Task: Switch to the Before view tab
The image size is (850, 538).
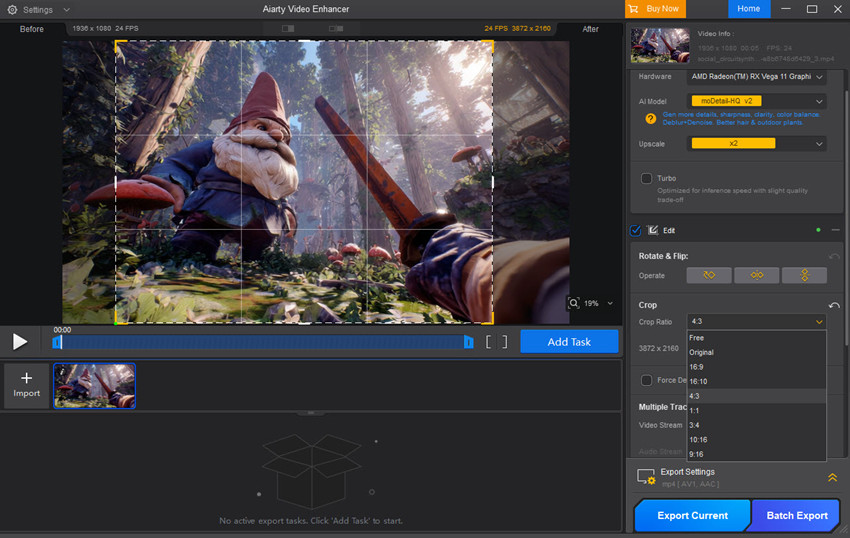Action: click(31, 29)
